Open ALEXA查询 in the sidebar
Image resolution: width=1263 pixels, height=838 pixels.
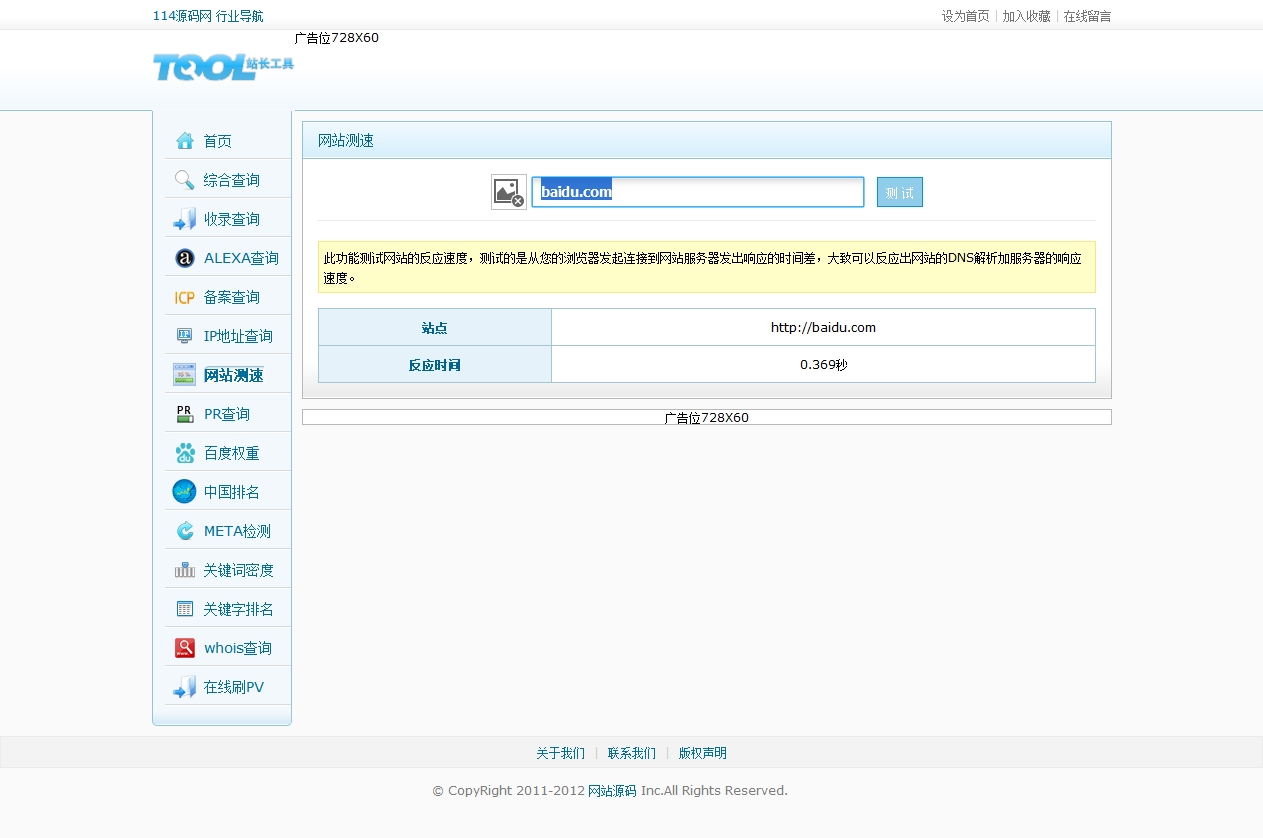241,258
